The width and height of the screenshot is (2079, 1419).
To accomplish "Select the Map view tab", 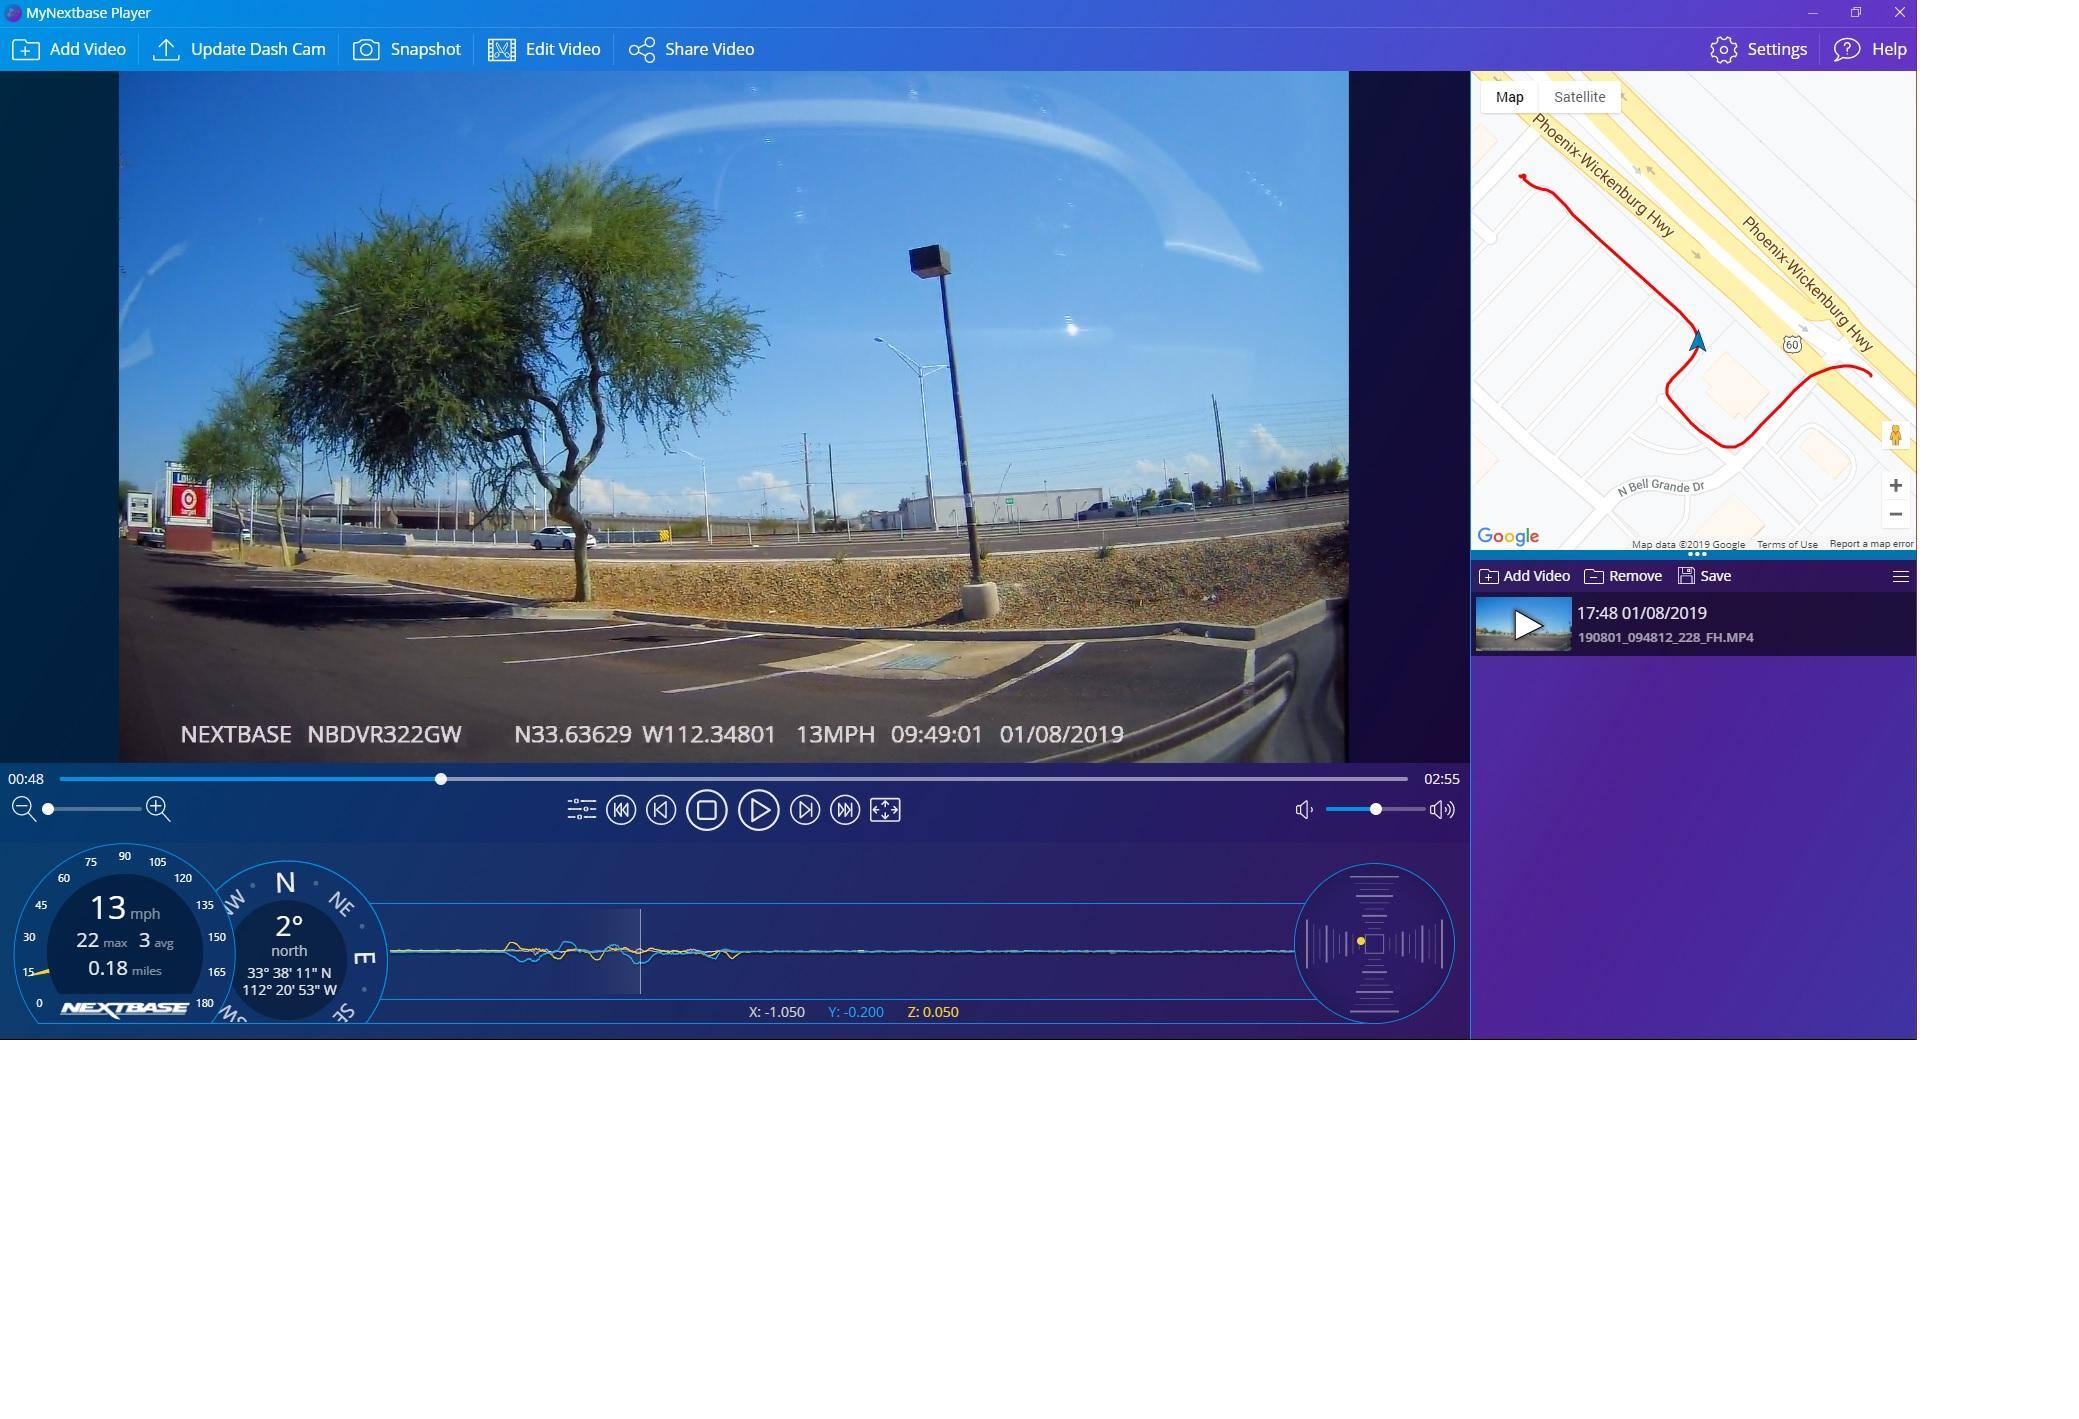I will [1509, 97].
